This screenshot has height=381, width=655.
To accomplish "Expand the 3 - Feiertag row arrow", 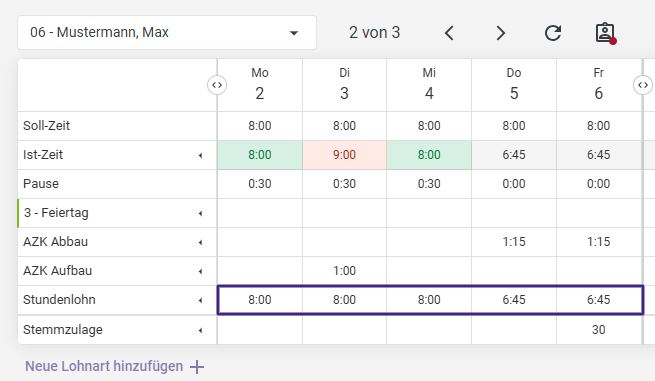I will (201, 213).
